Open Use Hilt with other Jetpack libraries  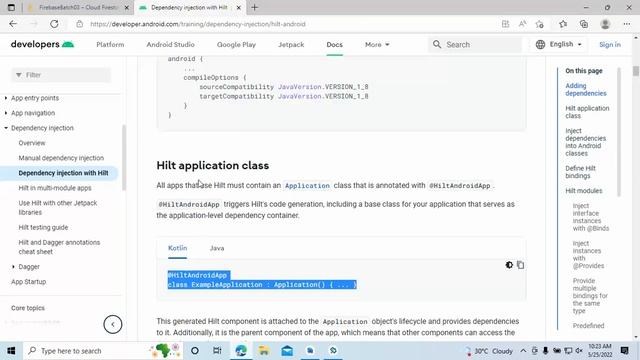click(58, 208)
